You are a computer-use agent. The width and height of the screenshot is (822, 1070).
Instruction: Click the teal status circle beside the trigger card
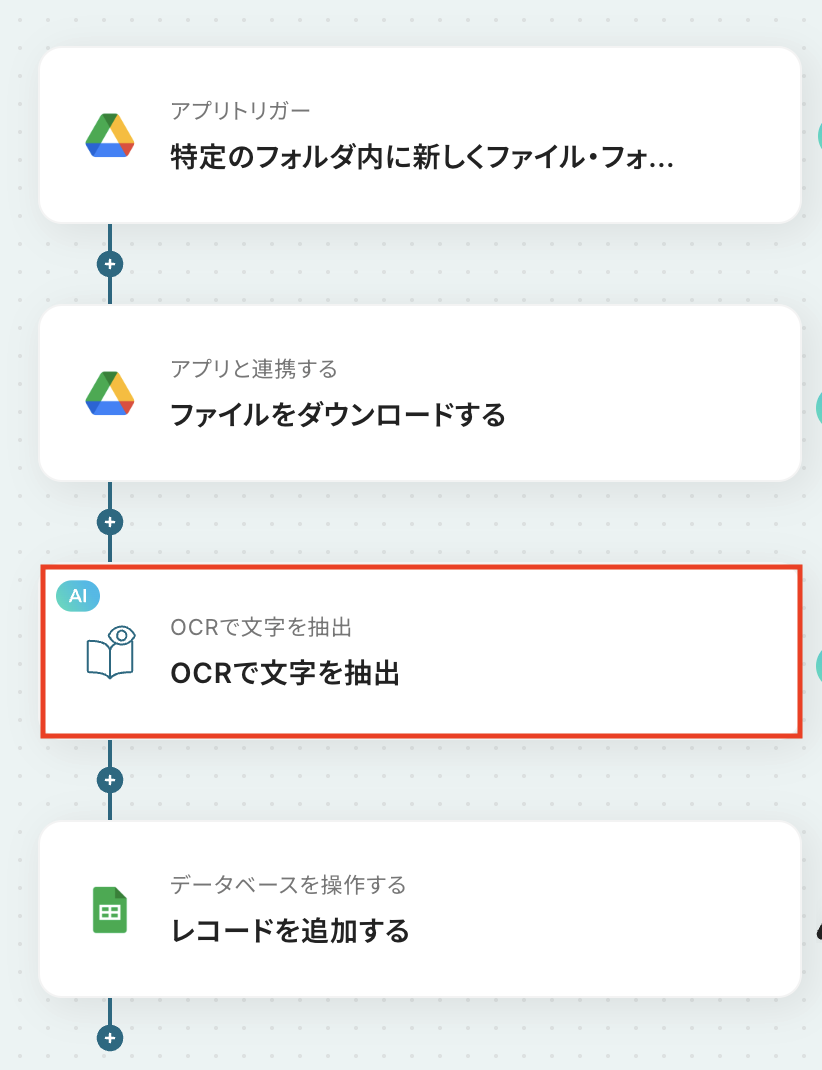(x=819, y=136)
